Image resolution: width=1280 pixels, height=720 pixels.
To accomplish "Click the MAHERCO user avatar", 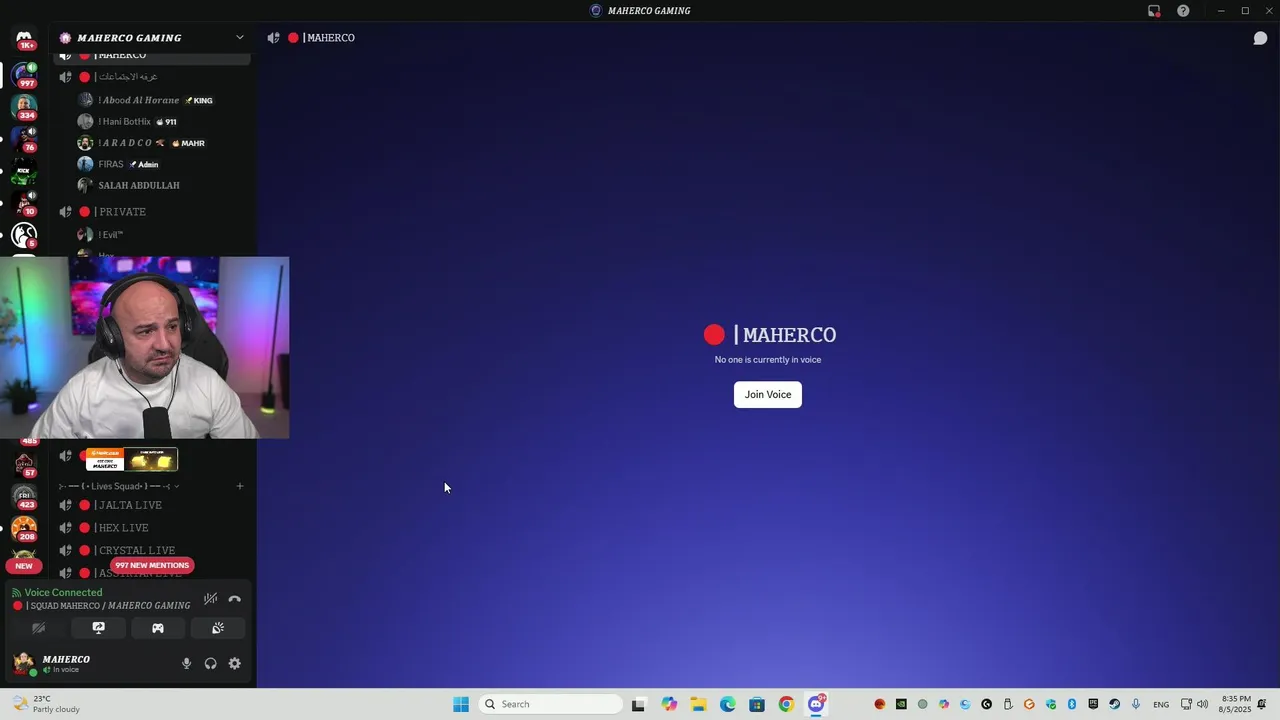I will 24,663.
